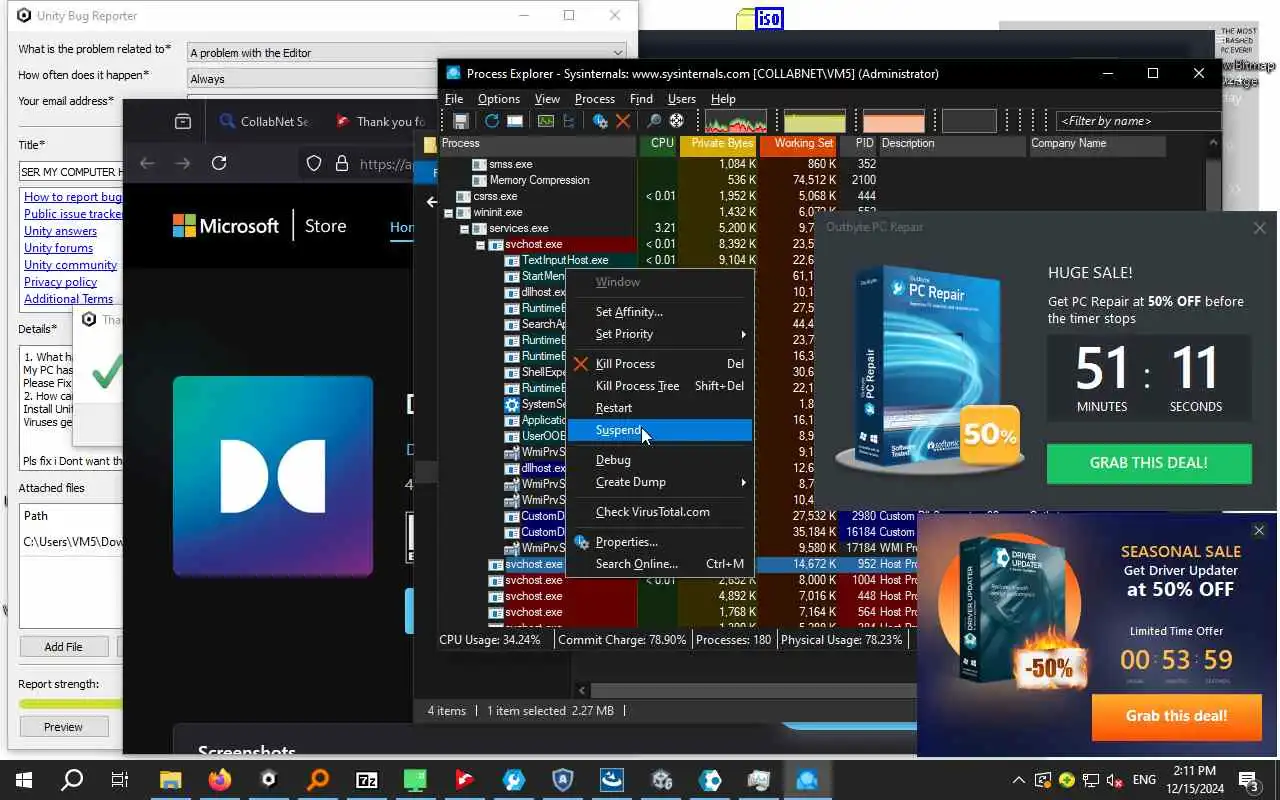Image resolution: width=1280 pixels, height=800 pixels.
Task: Close the Outbyte PC Repair ad
Action: click(x=1259, y=228)
